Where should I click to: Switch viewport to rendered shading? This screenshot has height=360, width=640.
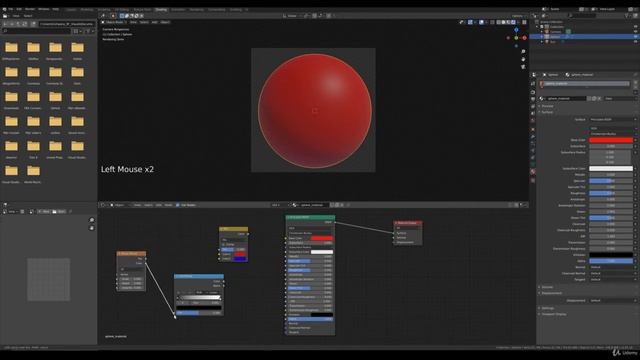(x=513, y=22)
